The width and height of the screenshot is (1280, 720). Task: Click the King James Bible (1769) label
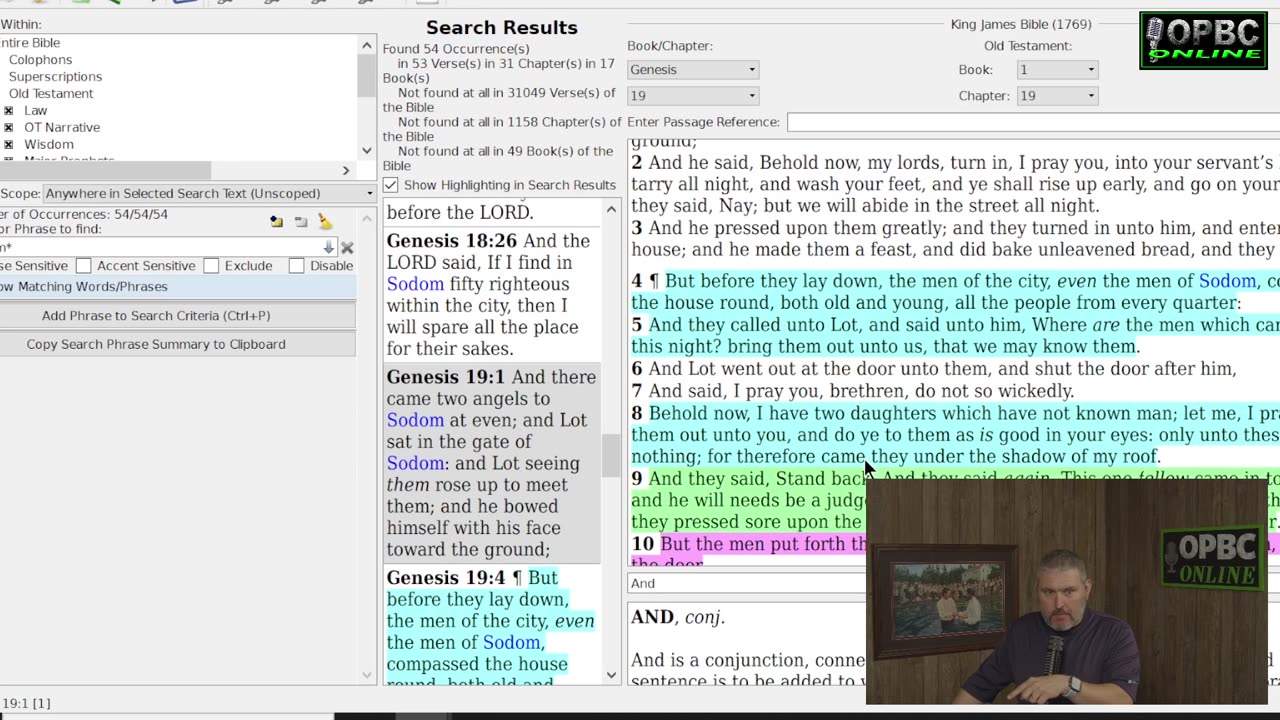(x=1021, y=24)
